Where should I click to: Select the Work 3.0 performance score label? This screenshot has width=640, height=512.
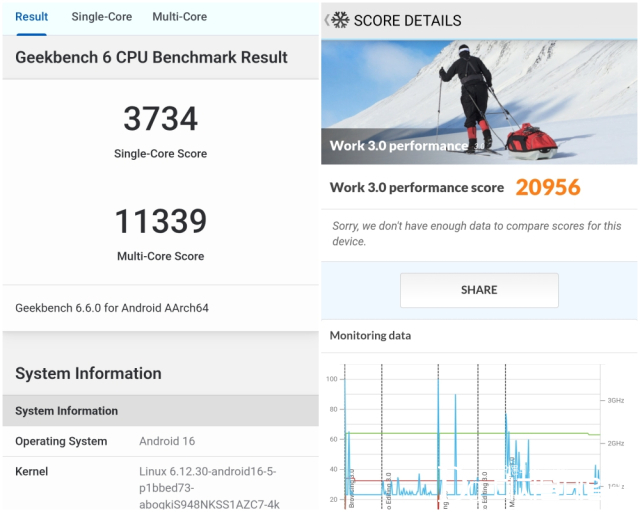[417, 187]
